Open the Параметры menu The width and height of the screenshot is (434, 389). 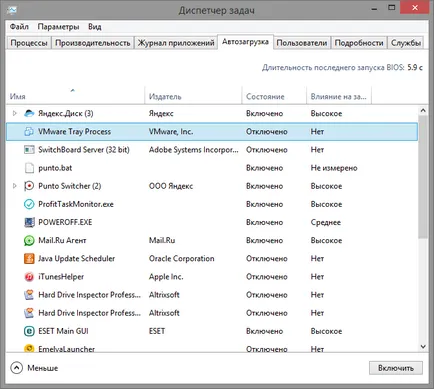58,27
